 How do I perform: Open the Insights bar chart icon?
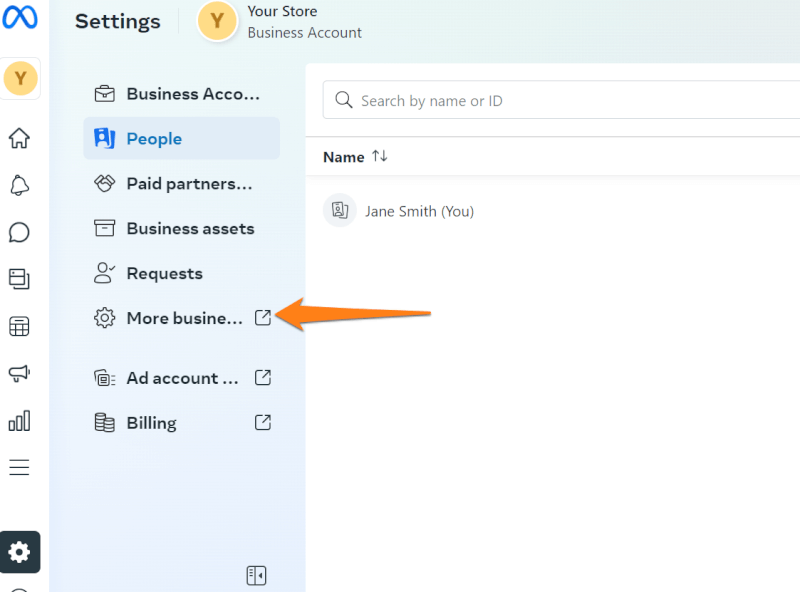point(19,420)
